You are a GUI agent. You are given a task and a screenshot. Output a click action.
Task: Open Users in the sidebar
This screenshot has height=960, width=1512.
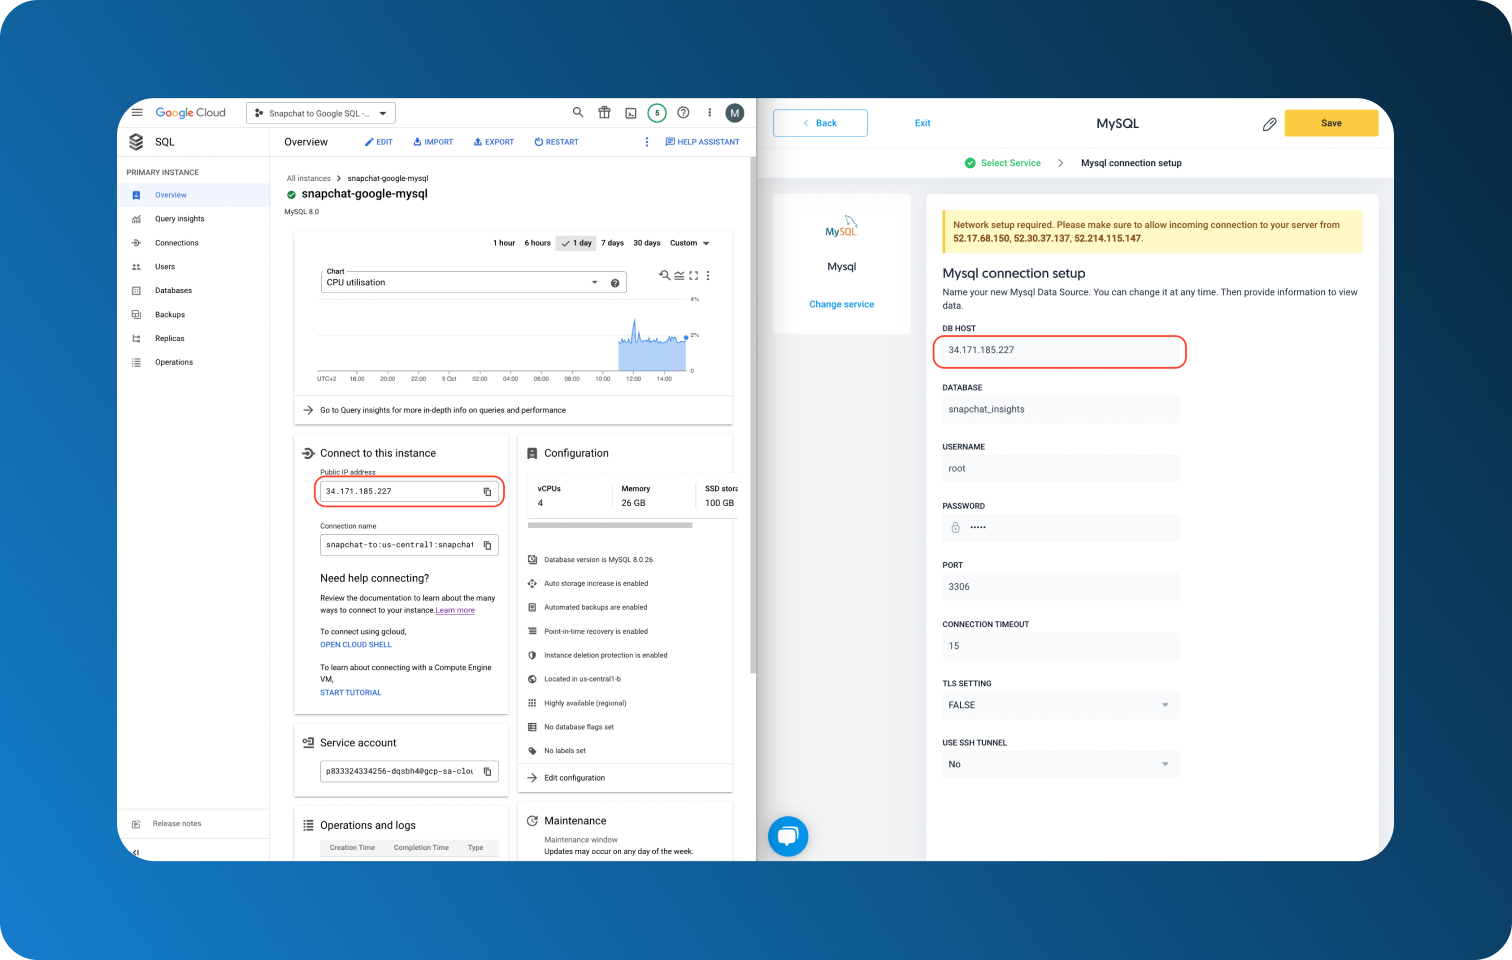193,267
